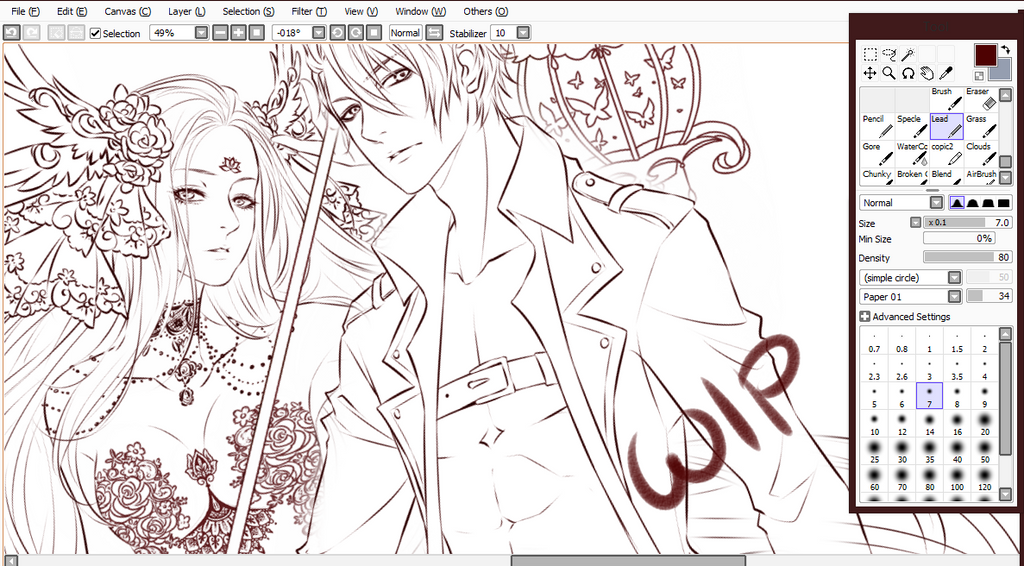Open the Canvas menu
Image resolution: width=1024 pixels, height=566 pixels.
[x=127, y=11]
